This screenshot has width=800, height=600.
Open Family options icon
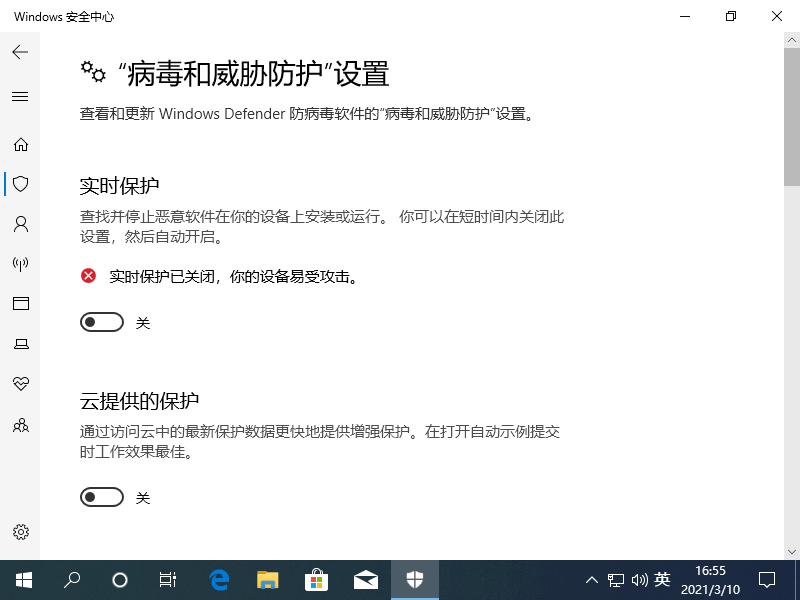pos(20,425)
